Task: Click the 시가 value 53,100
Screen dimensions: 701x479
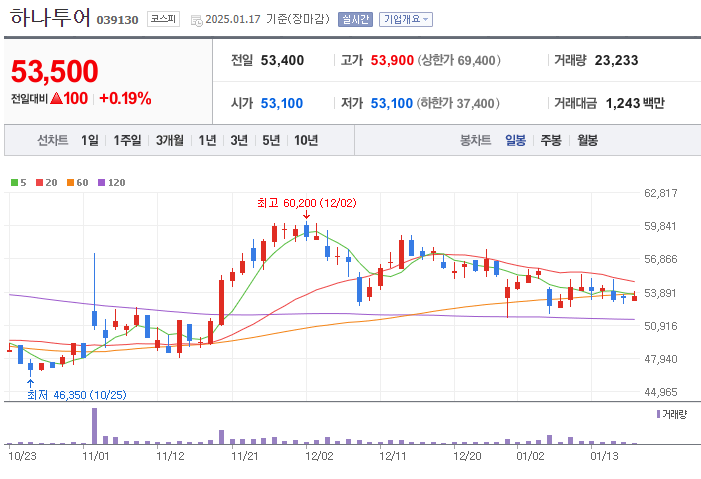Action: pos(282,103)
